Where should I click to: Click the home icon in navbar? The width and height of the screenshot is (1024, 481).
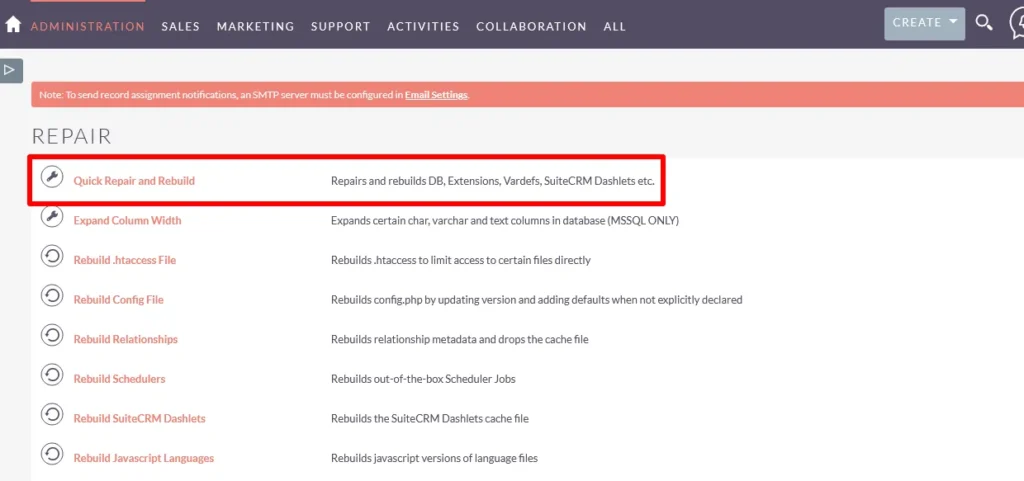click(x=13, y=24)
